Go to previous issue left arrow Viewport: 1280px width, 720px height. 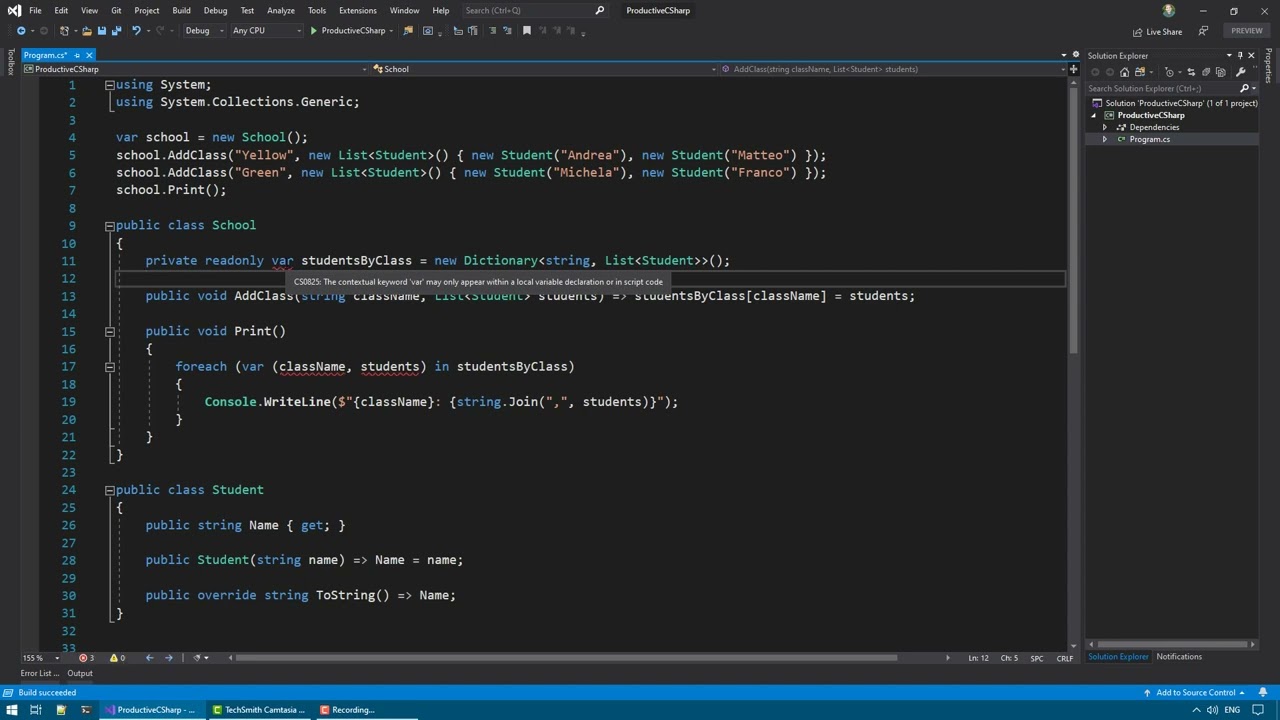(149, 658)
